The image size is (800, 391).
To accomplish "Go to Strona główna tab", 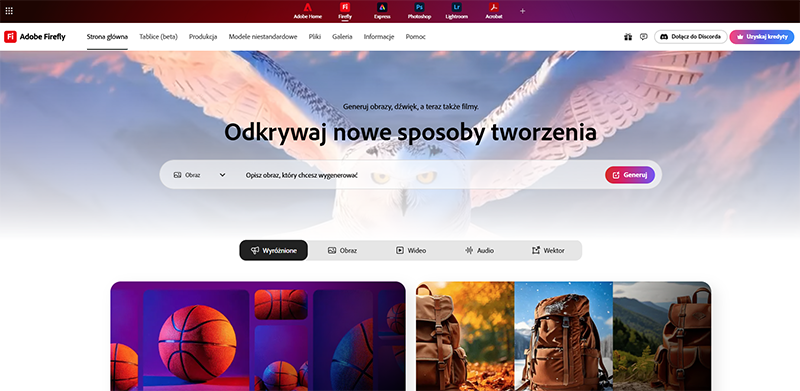I will coord(107,37).
